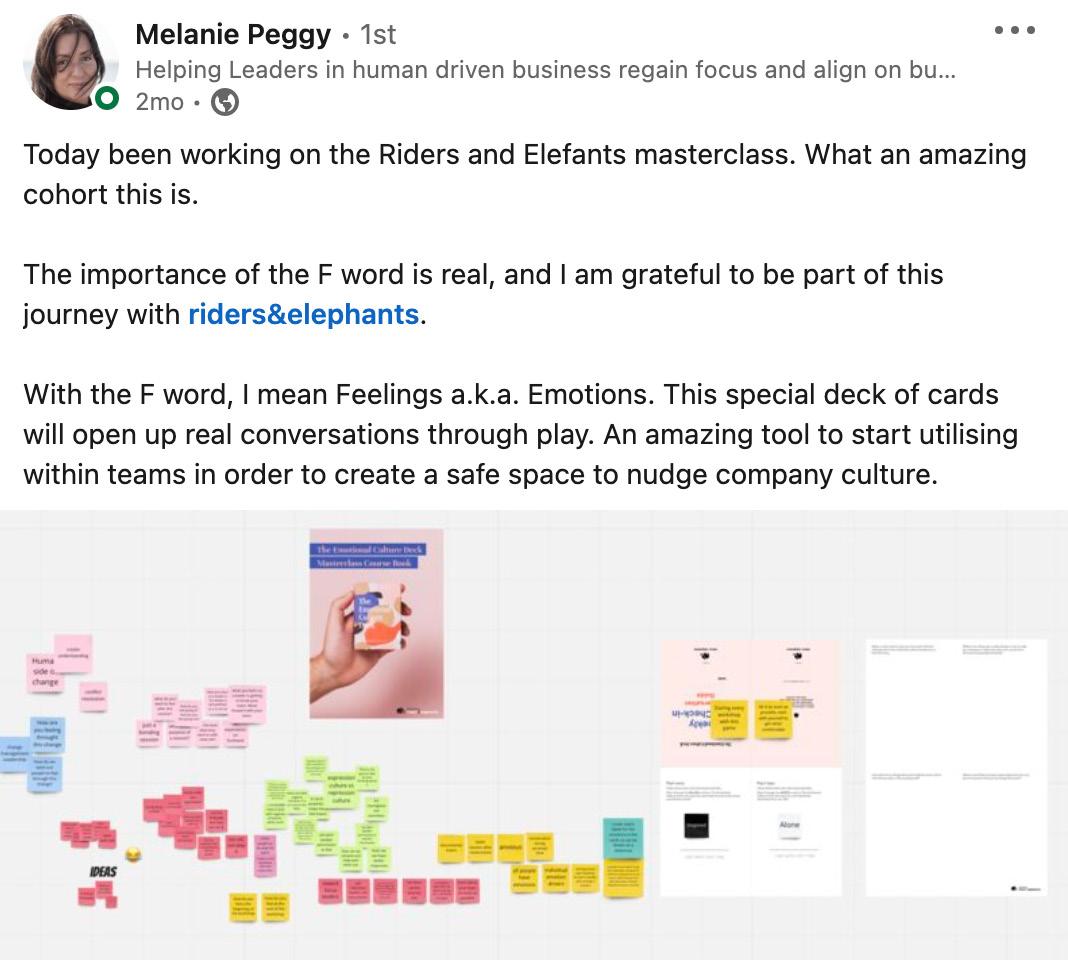This screenshot has height=972, width=1068.
Task: Click the "2mo" post timestamp
Action: pos(159,102)
